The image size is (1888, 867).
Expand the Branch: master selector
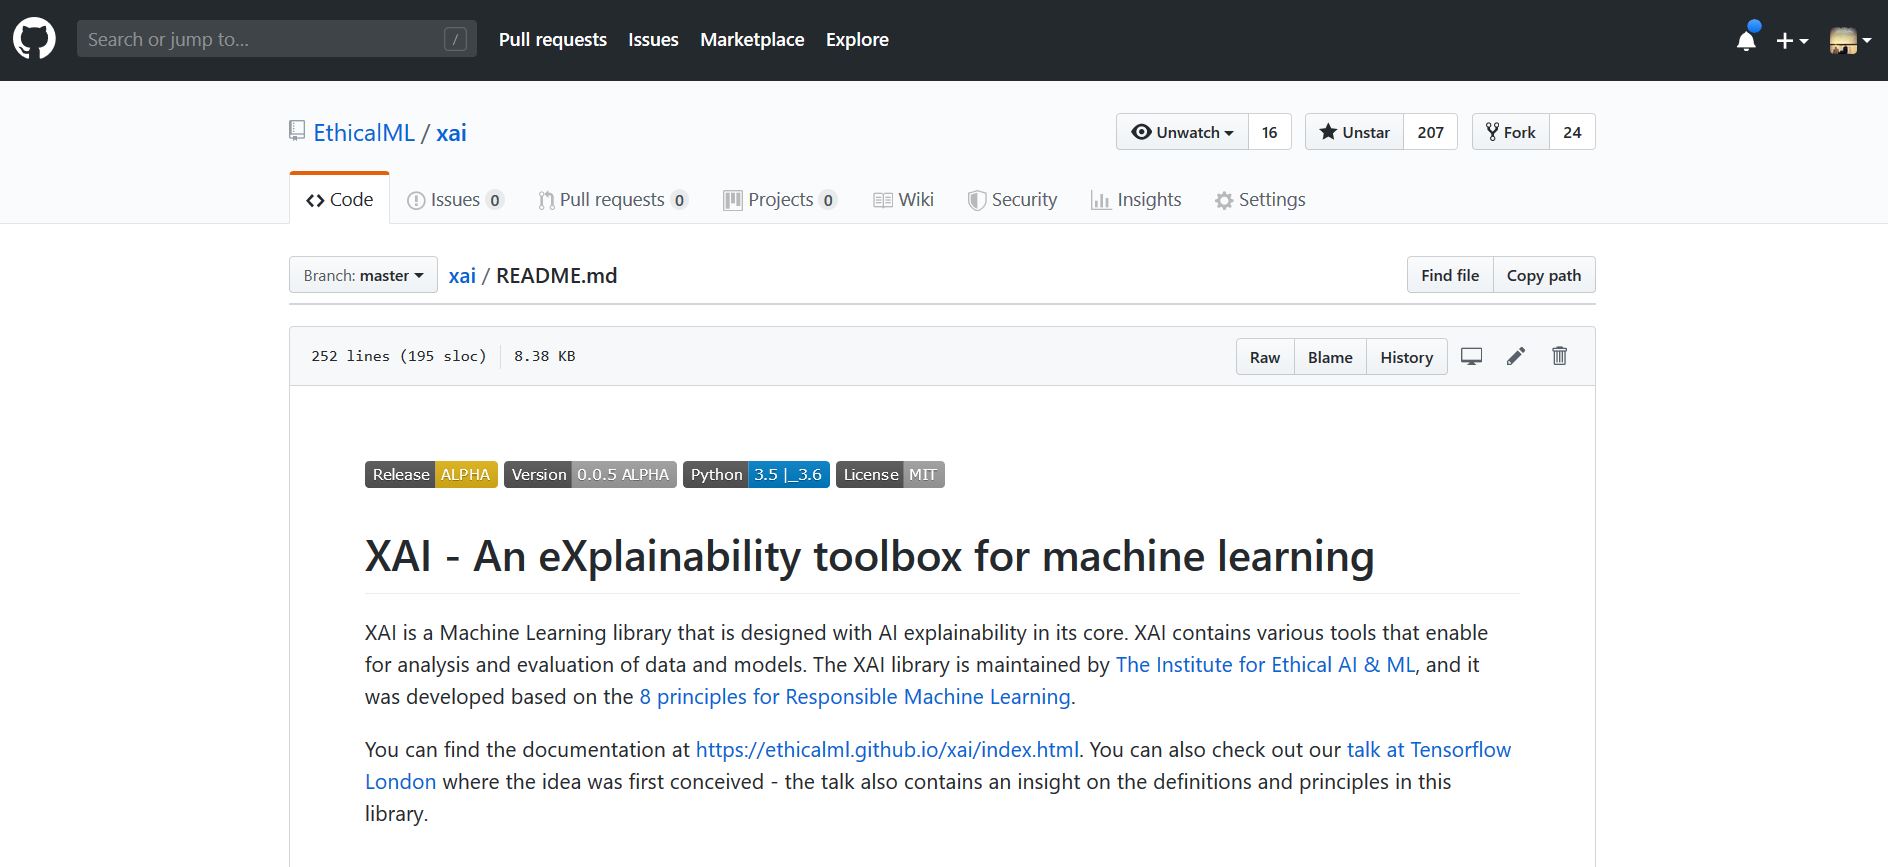point(363,275)
